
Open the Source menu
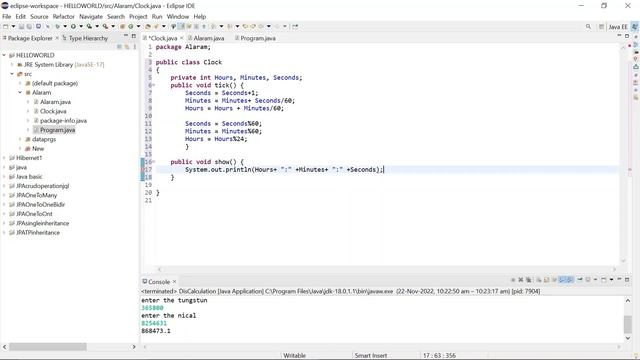tap(39, 16)
